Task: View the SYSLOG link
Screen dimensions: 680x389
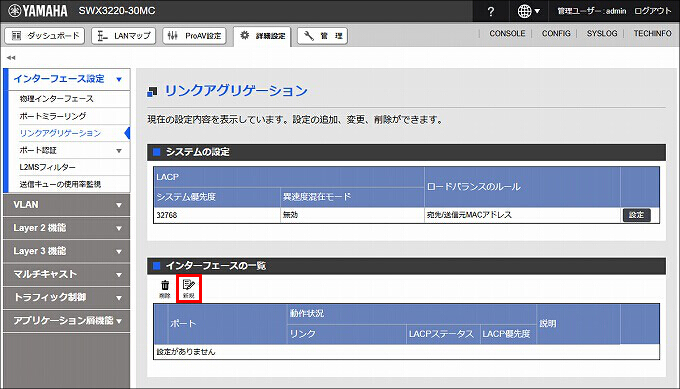Action: (x=602, y=33)
